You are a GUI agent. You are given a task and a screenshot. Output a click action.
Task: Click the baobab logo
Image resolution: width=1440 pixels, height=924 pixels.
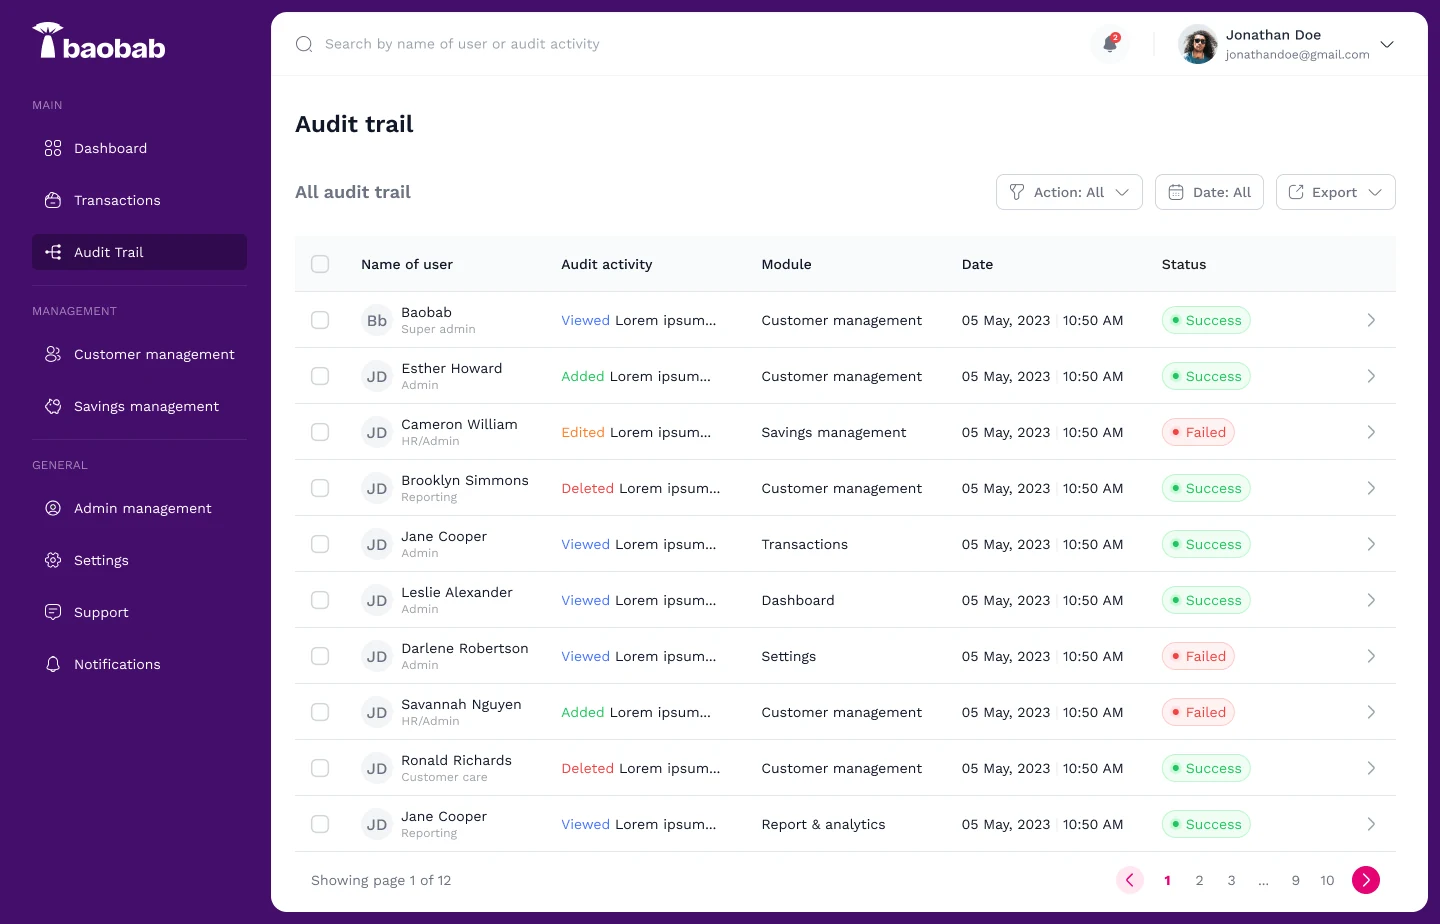pyautogui.click(x=99, y=42)
